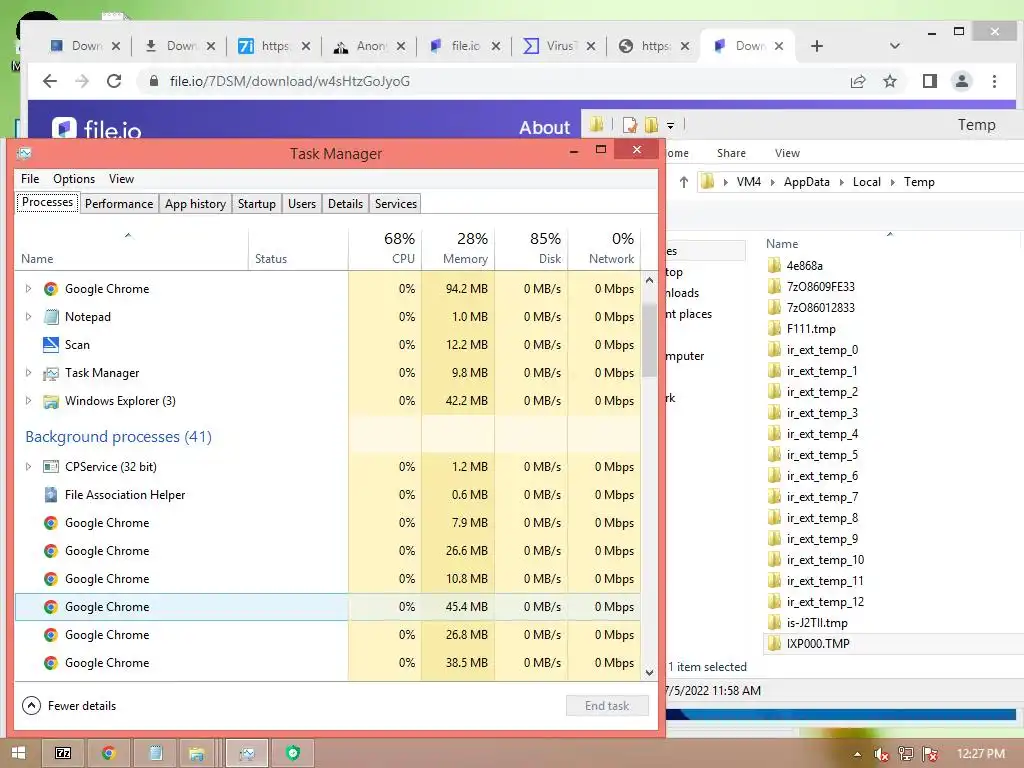
Task: Close the VirusTotal tab
Action: (x=590, y=46)
